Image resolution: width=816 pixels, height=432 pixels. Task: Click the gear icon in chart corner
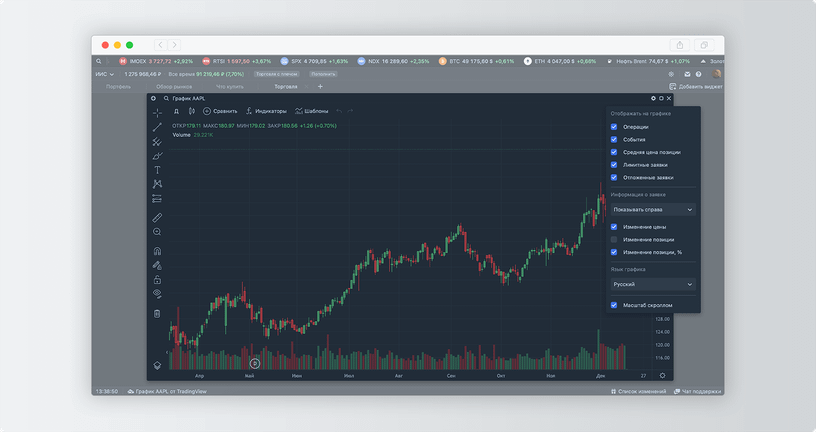[653, 98]
